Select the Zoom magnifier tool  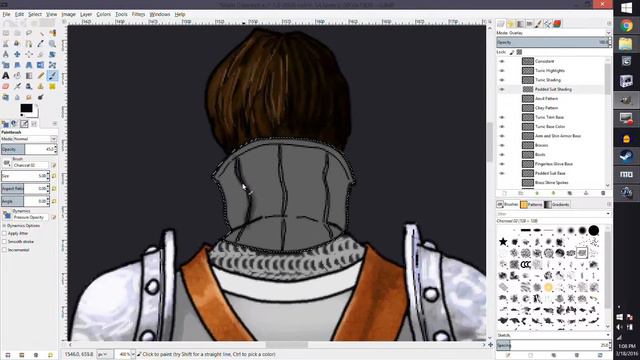pyautogui.click(x=53, y=44)
